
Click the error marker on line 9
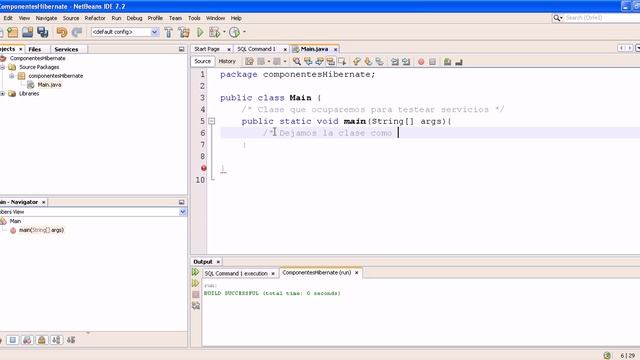click(204, 168)
